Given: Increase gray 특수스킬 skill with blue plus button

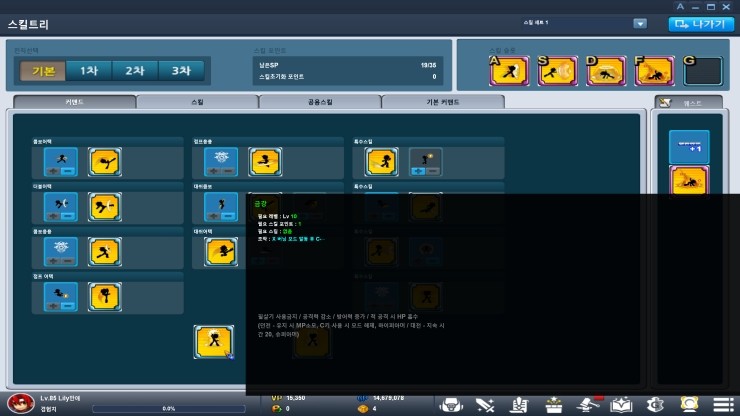Looking at the screenshot, I should click(418, 171).
